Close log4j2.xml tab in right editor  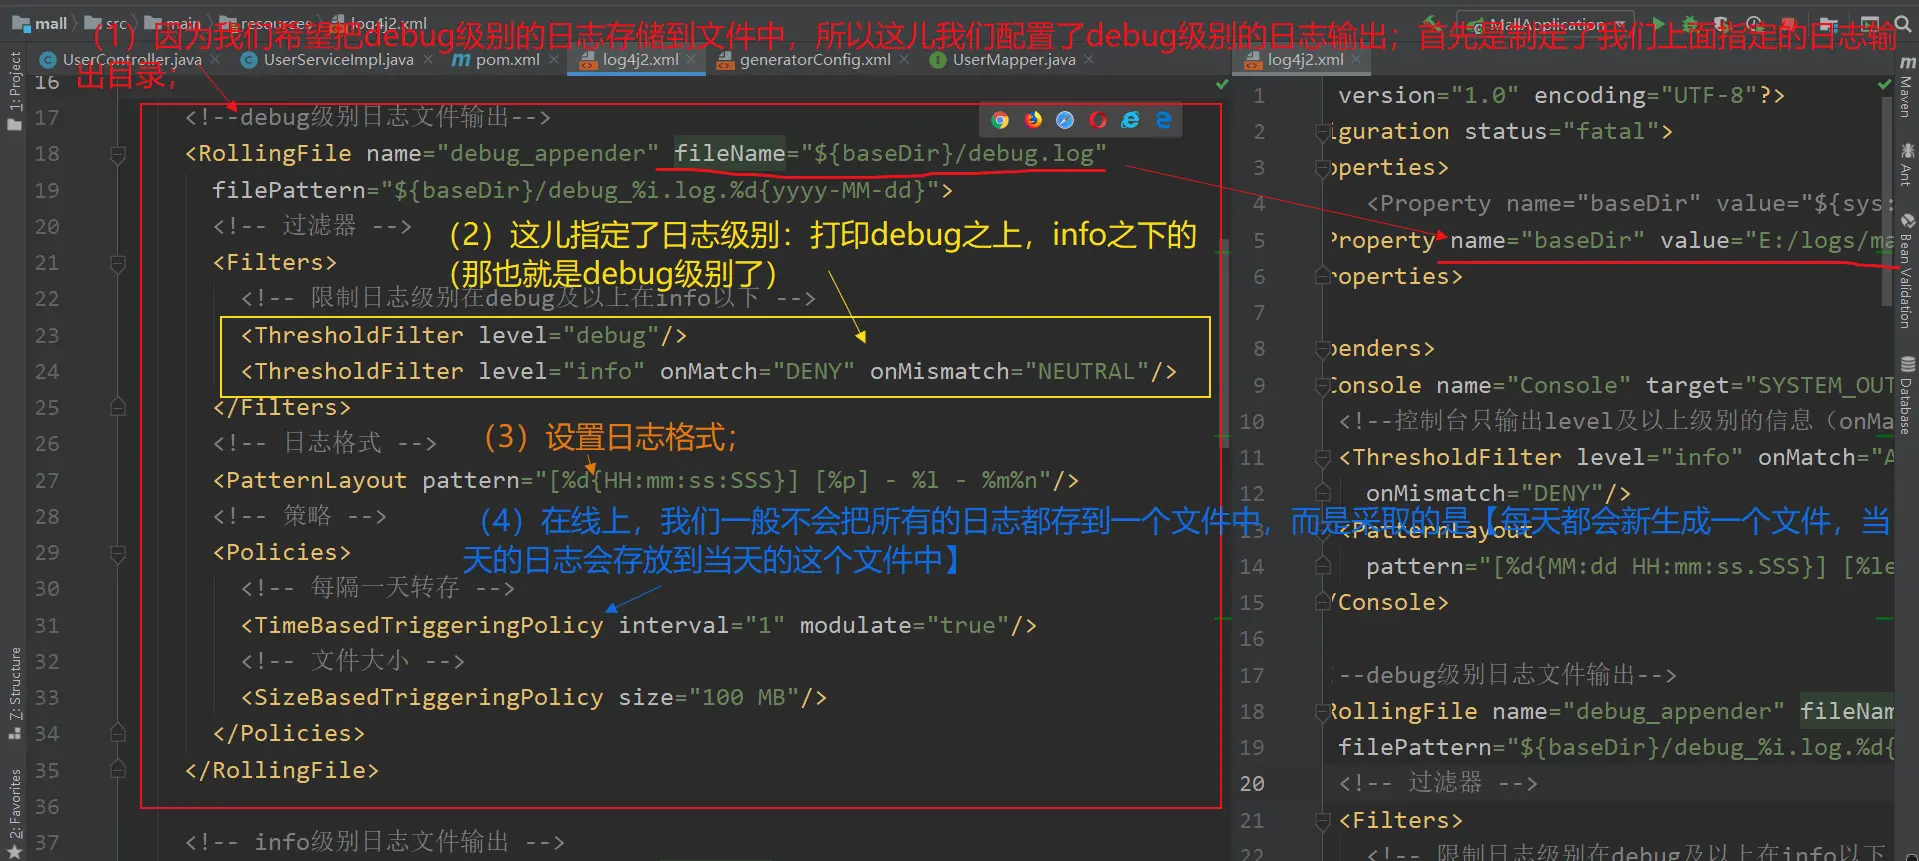pos(1356,60)
